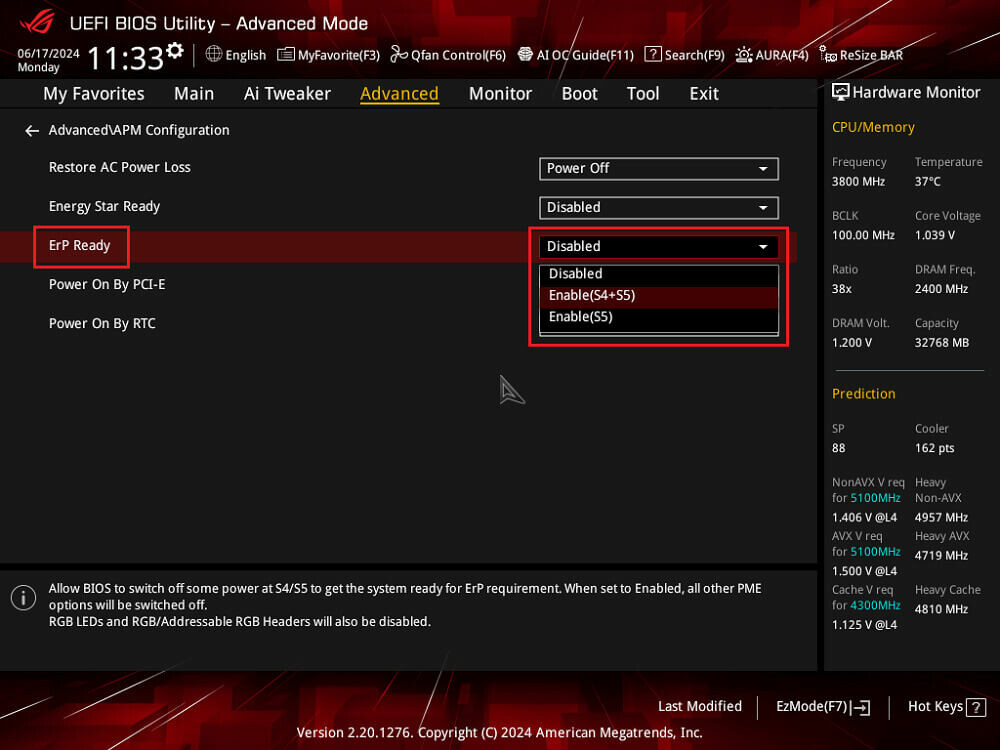Click the MyFavorite list icon
Screen dimensions: 1000x750
tap(286, 55)
